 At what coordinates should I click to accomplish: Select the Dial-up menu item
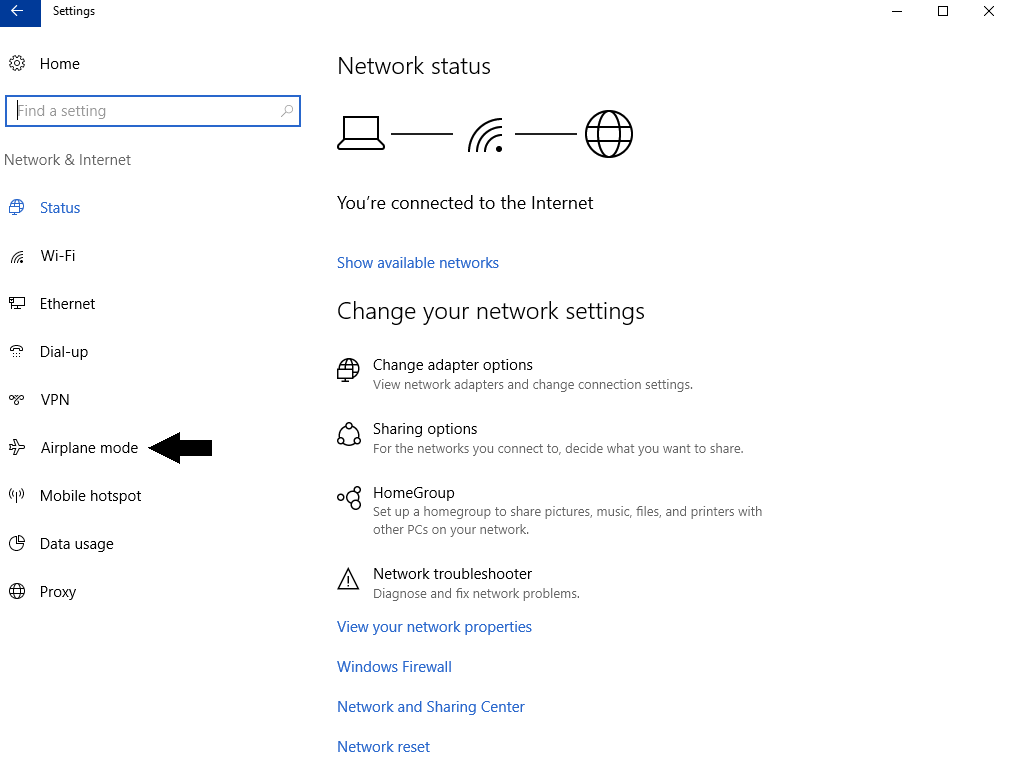64,352
